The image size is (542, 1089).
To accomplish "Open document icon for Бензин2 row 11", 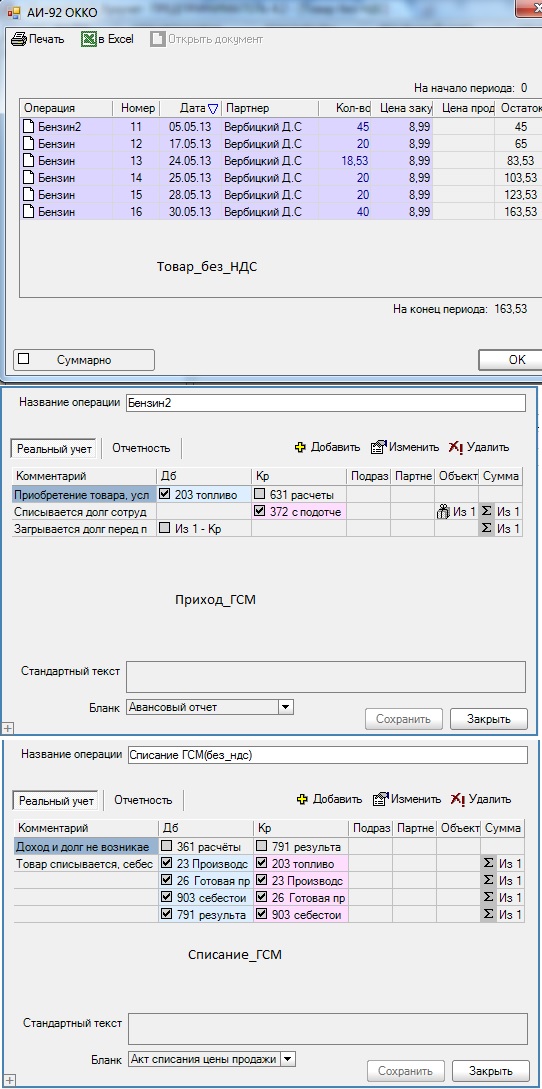I will click(x=28, y=127).
